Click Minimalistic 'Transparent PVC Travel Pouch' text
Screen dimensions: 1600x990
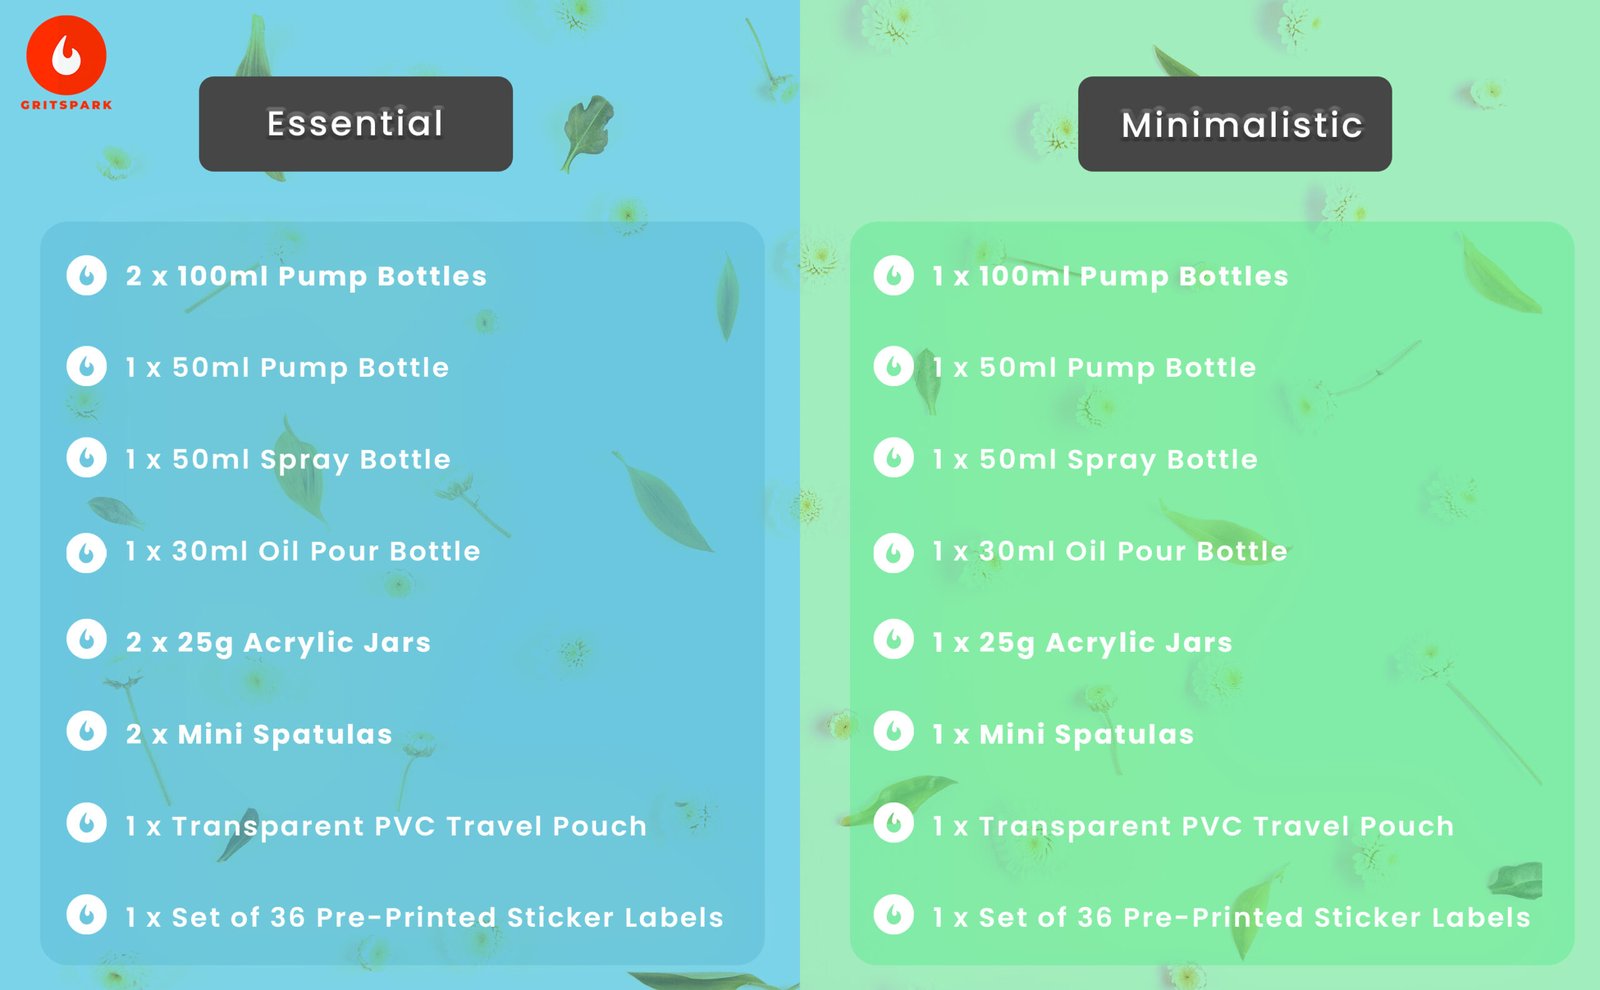click(1216, 826)
